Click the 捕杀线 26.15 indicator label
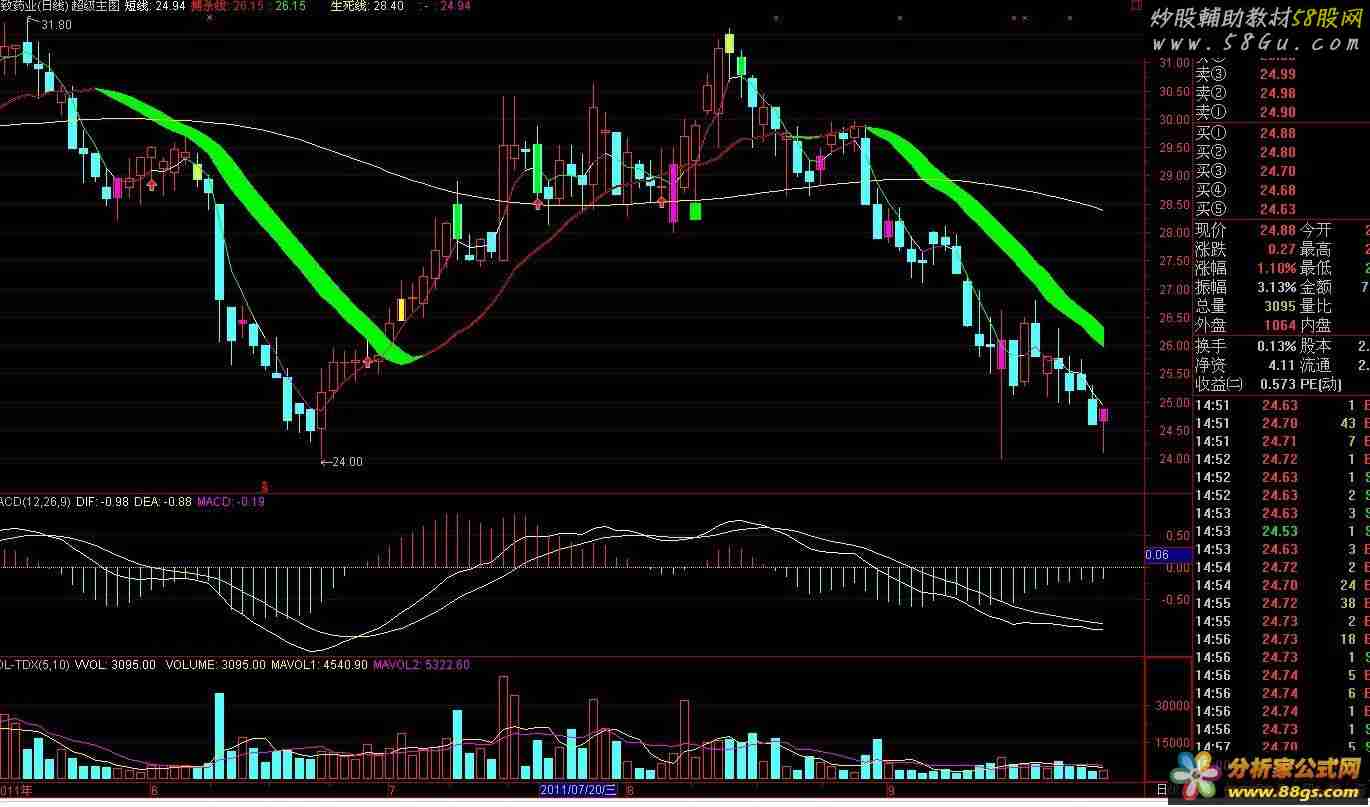 [x=230, y=6]
